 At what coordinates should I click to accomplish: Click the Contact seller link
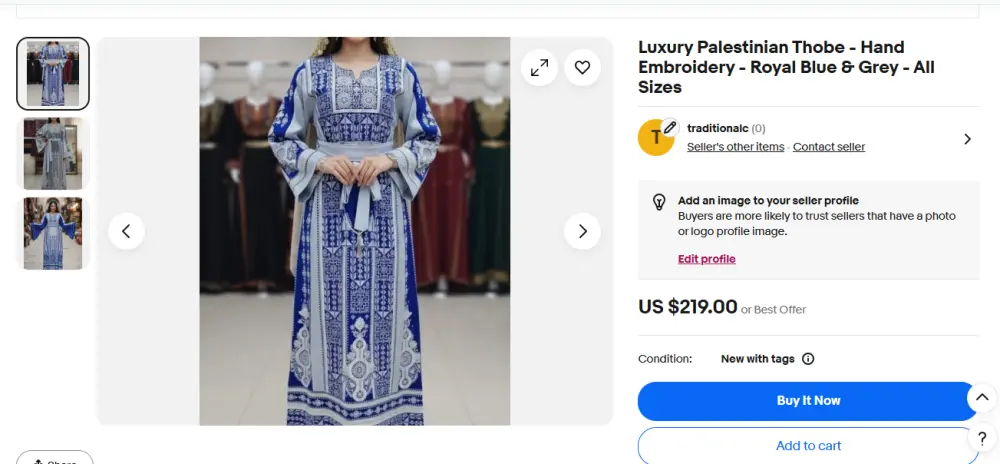(x=828, y=147)
